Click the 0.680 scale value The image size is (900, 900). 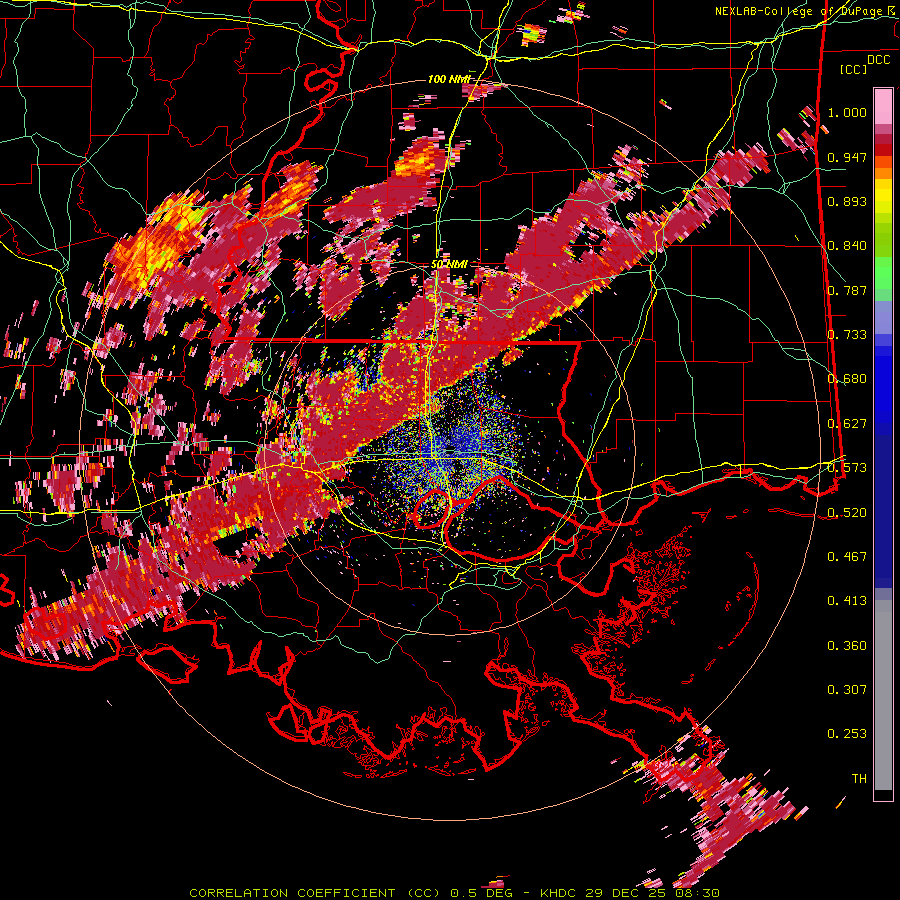847,379
